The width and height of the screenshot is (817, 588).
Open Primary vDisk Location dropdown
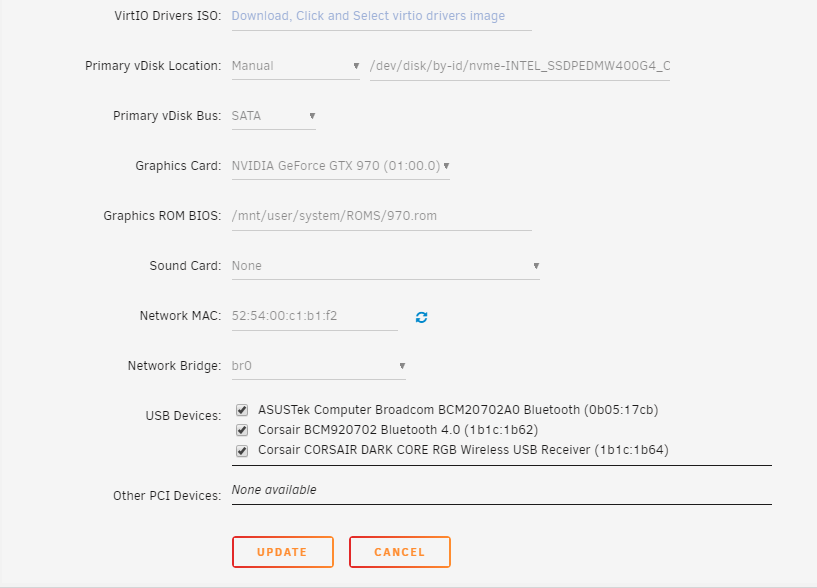pyautogui.click(x=295, y=66)
